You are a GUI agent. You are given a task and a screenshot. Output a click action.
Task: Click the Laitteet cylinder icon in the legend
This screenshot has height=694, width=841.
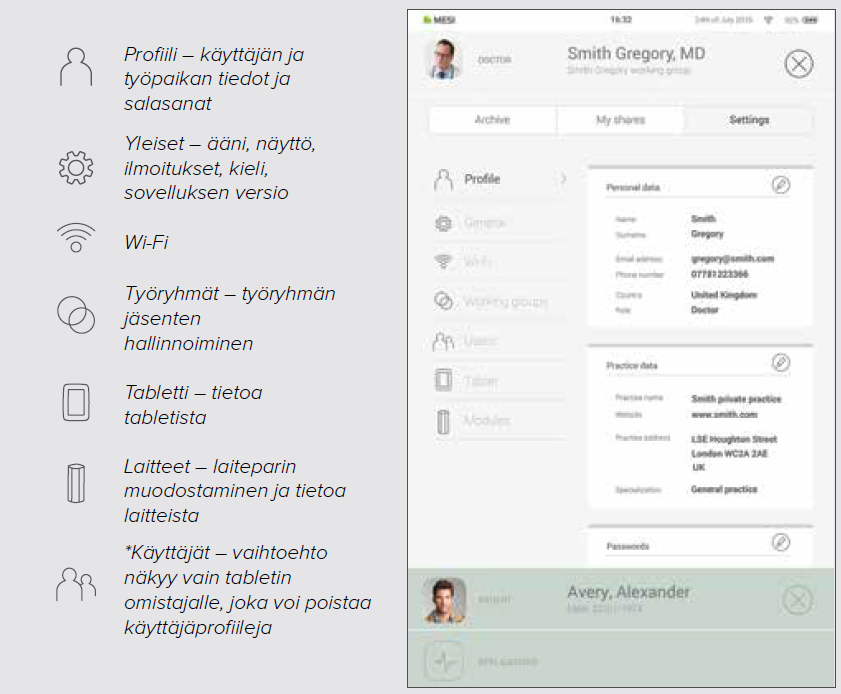(x=76, y=483)
